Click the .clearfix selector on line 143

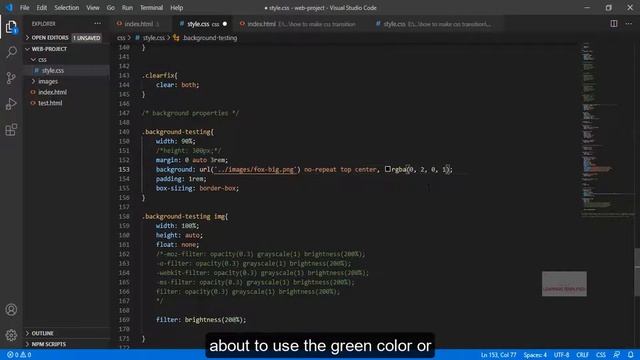[x=160, y=76]
